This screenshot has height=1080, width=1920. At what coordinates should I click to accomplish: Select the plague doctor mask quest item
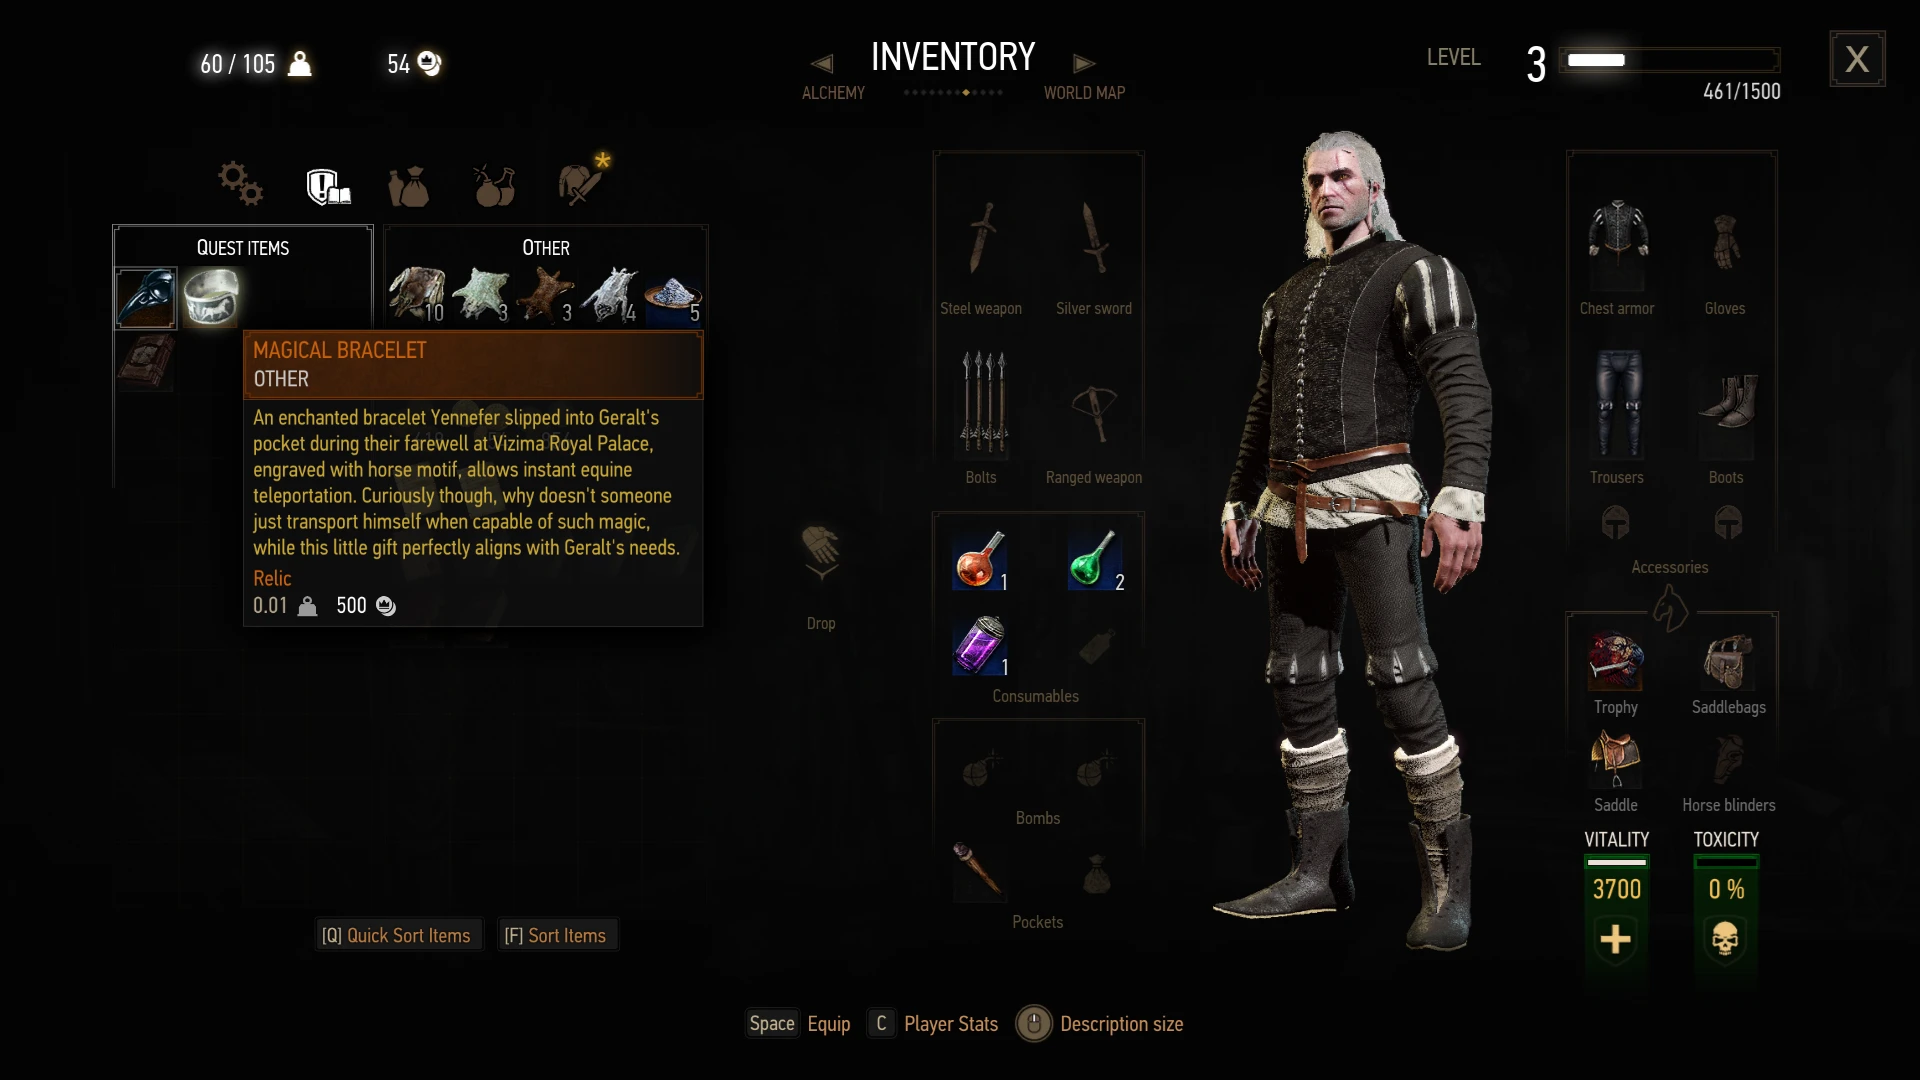coord(146,297)
